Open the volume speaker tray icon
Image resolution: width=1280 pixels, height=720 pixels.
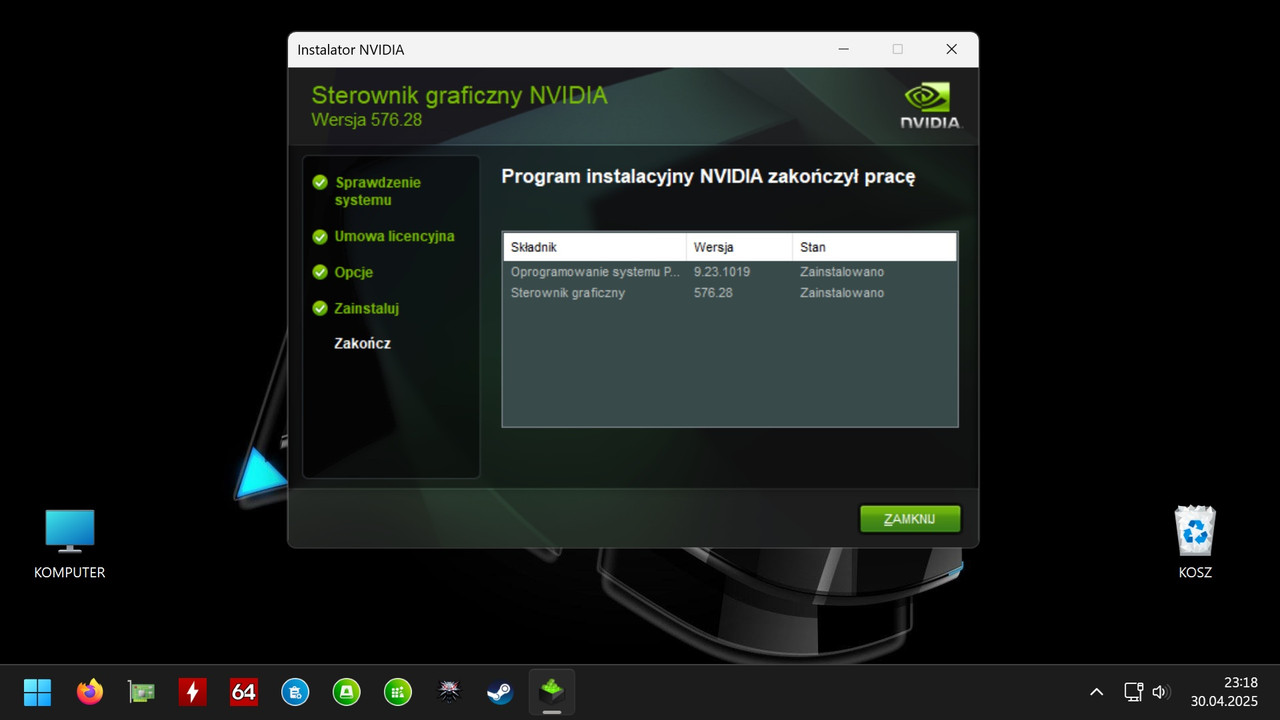pos(1160,692)
